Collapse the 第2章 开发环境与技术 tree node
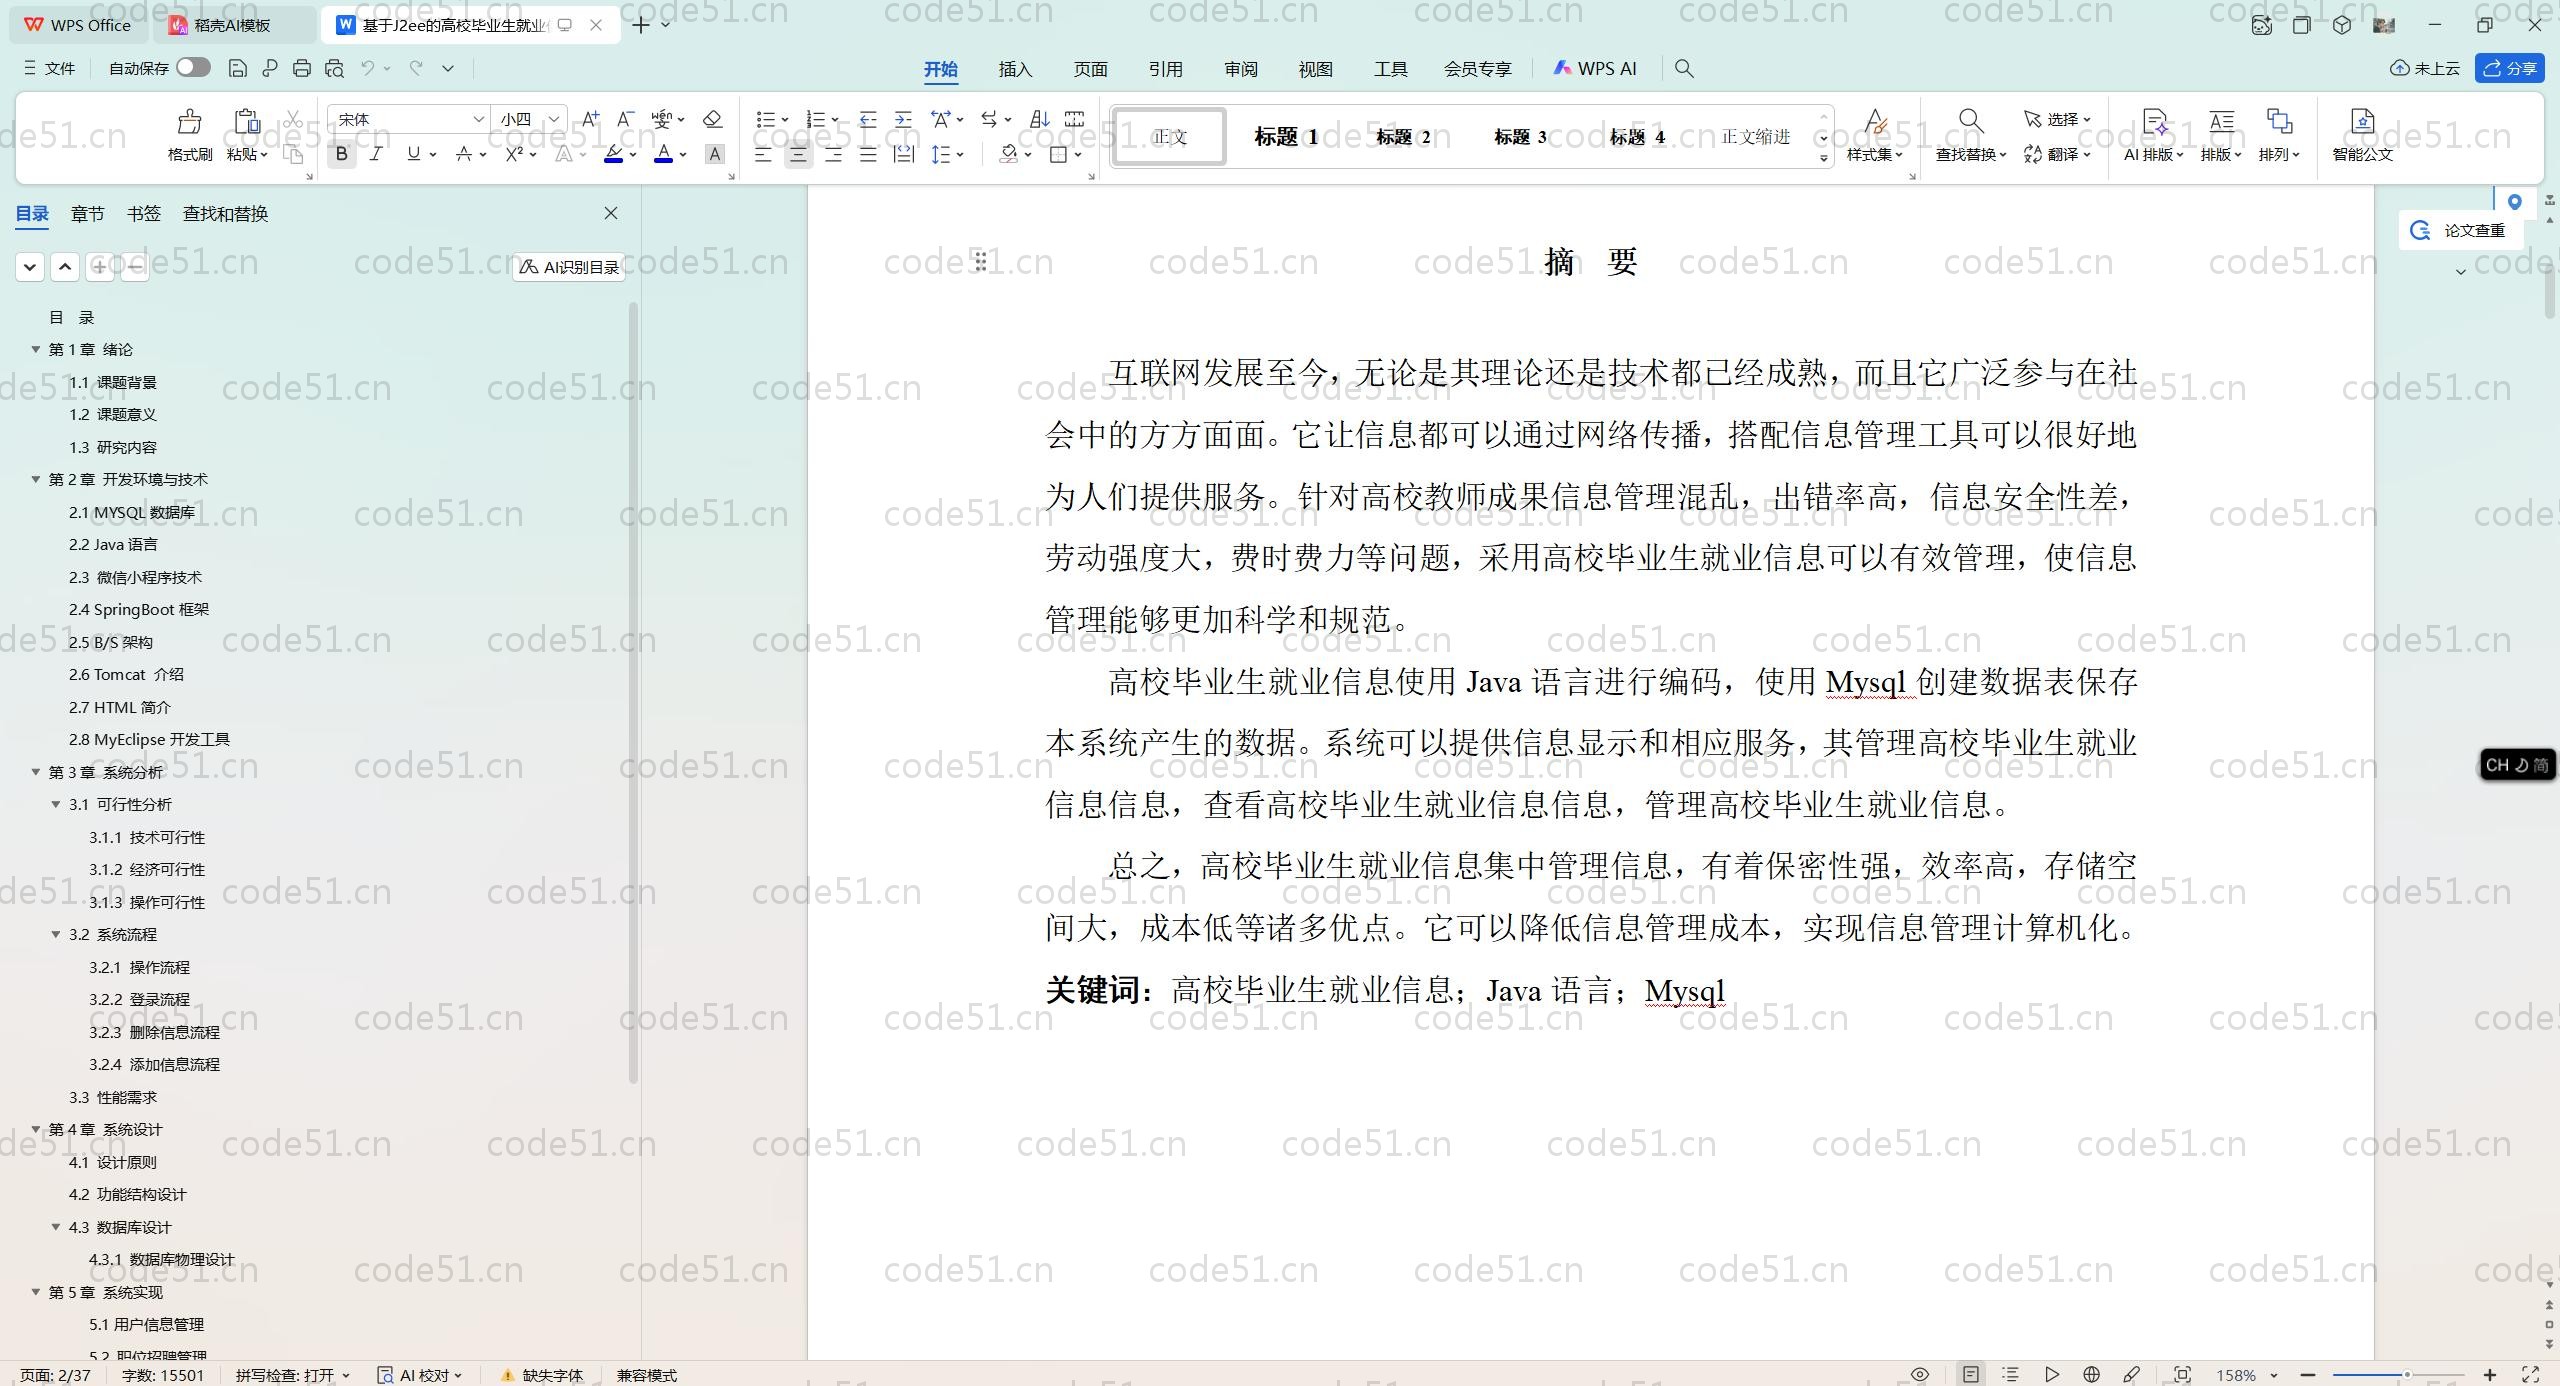Viewport: 2560px width, 1386px height. coord(36,479)
